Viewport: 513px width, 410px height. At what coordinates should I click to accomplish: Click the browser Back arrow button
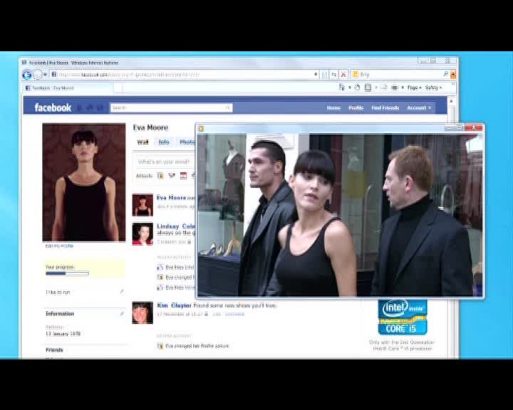(x=27, y=75)
